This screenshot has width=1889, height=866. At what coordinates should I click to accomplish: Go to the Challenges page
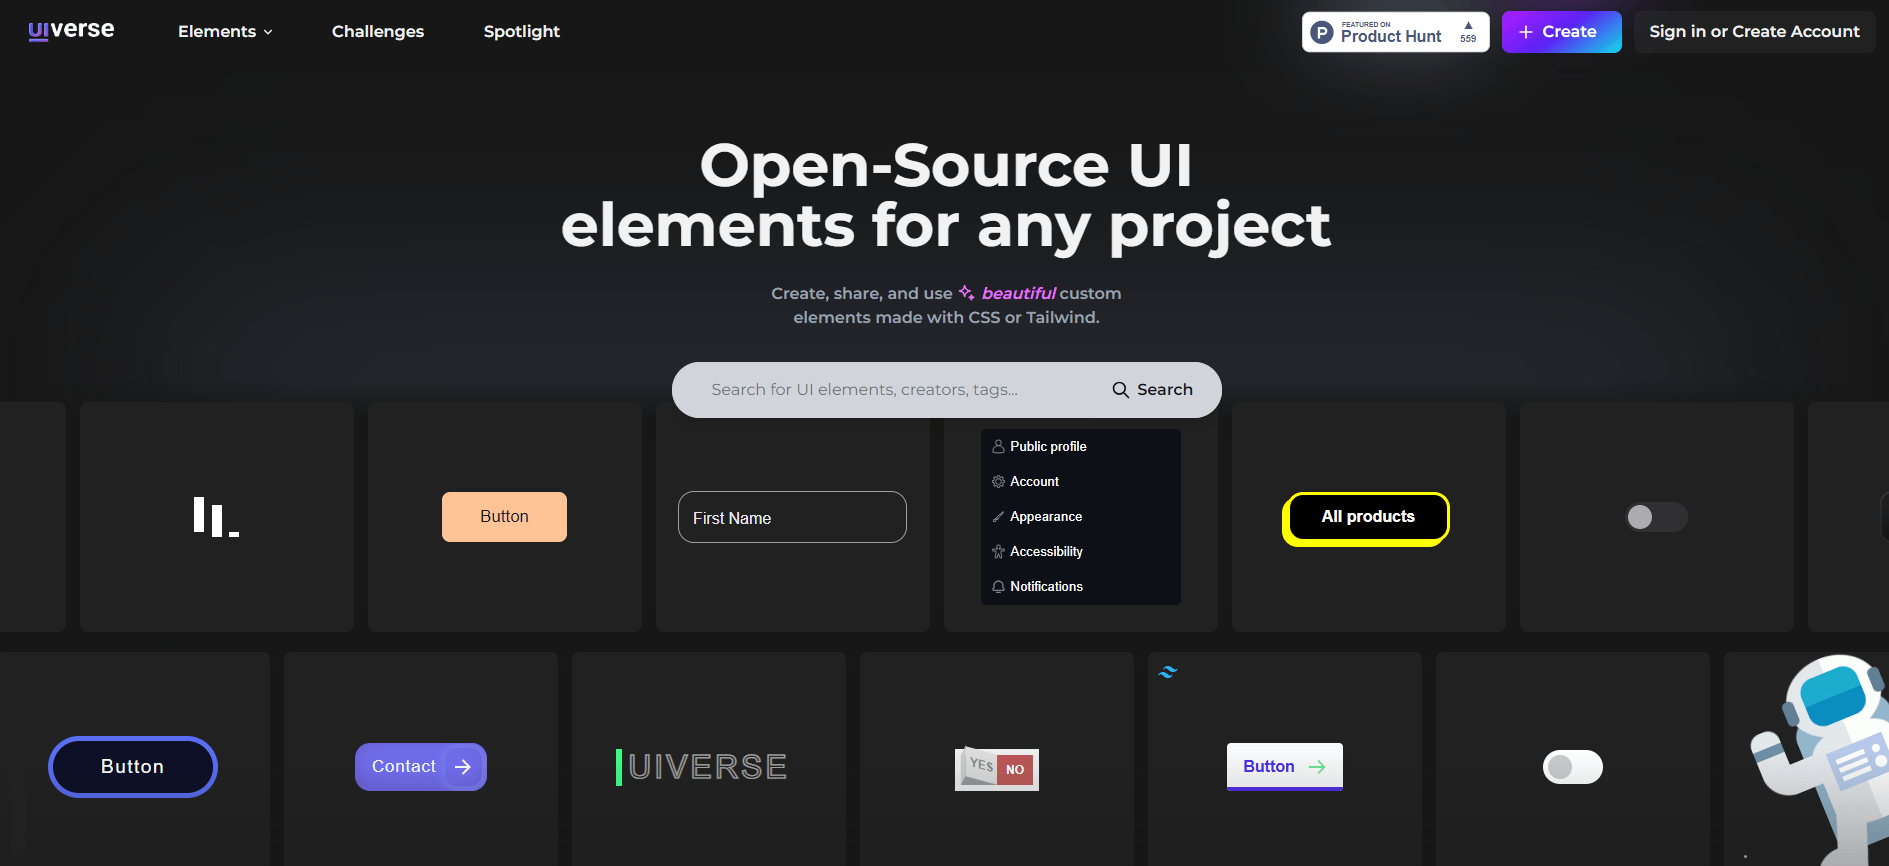pos(378,31)
